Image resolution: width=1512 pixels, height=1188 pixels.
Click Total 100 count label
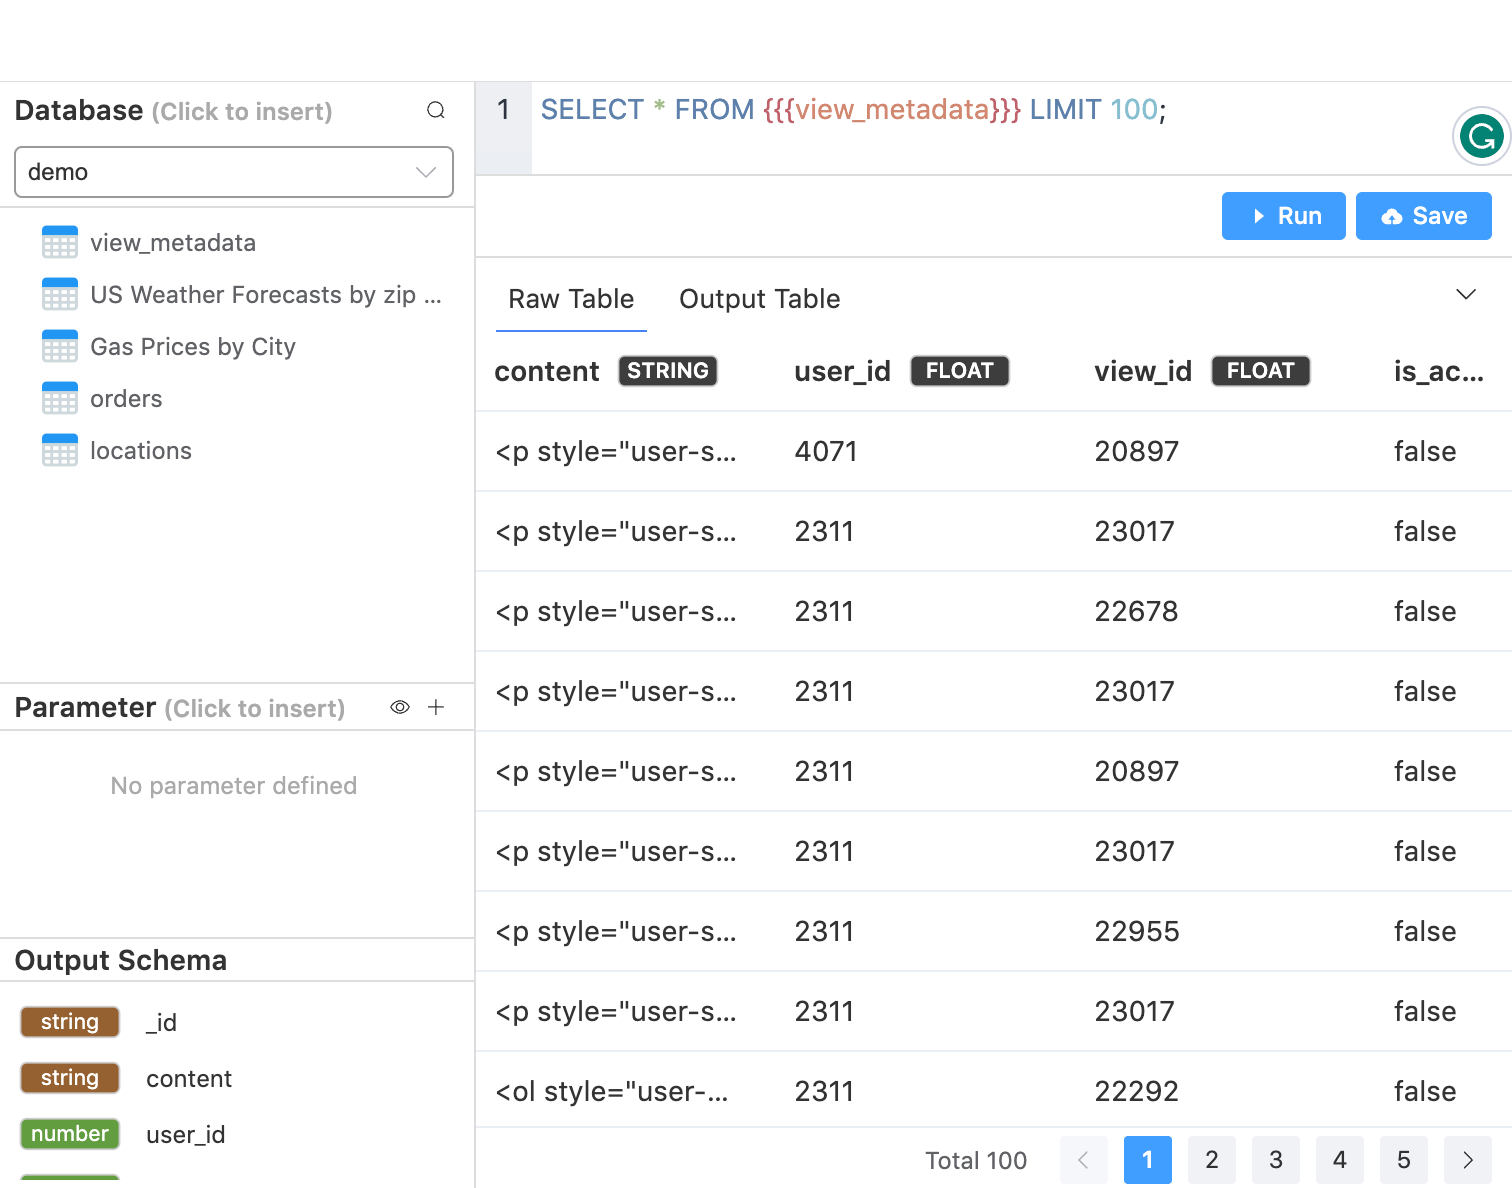point(976,1160)
